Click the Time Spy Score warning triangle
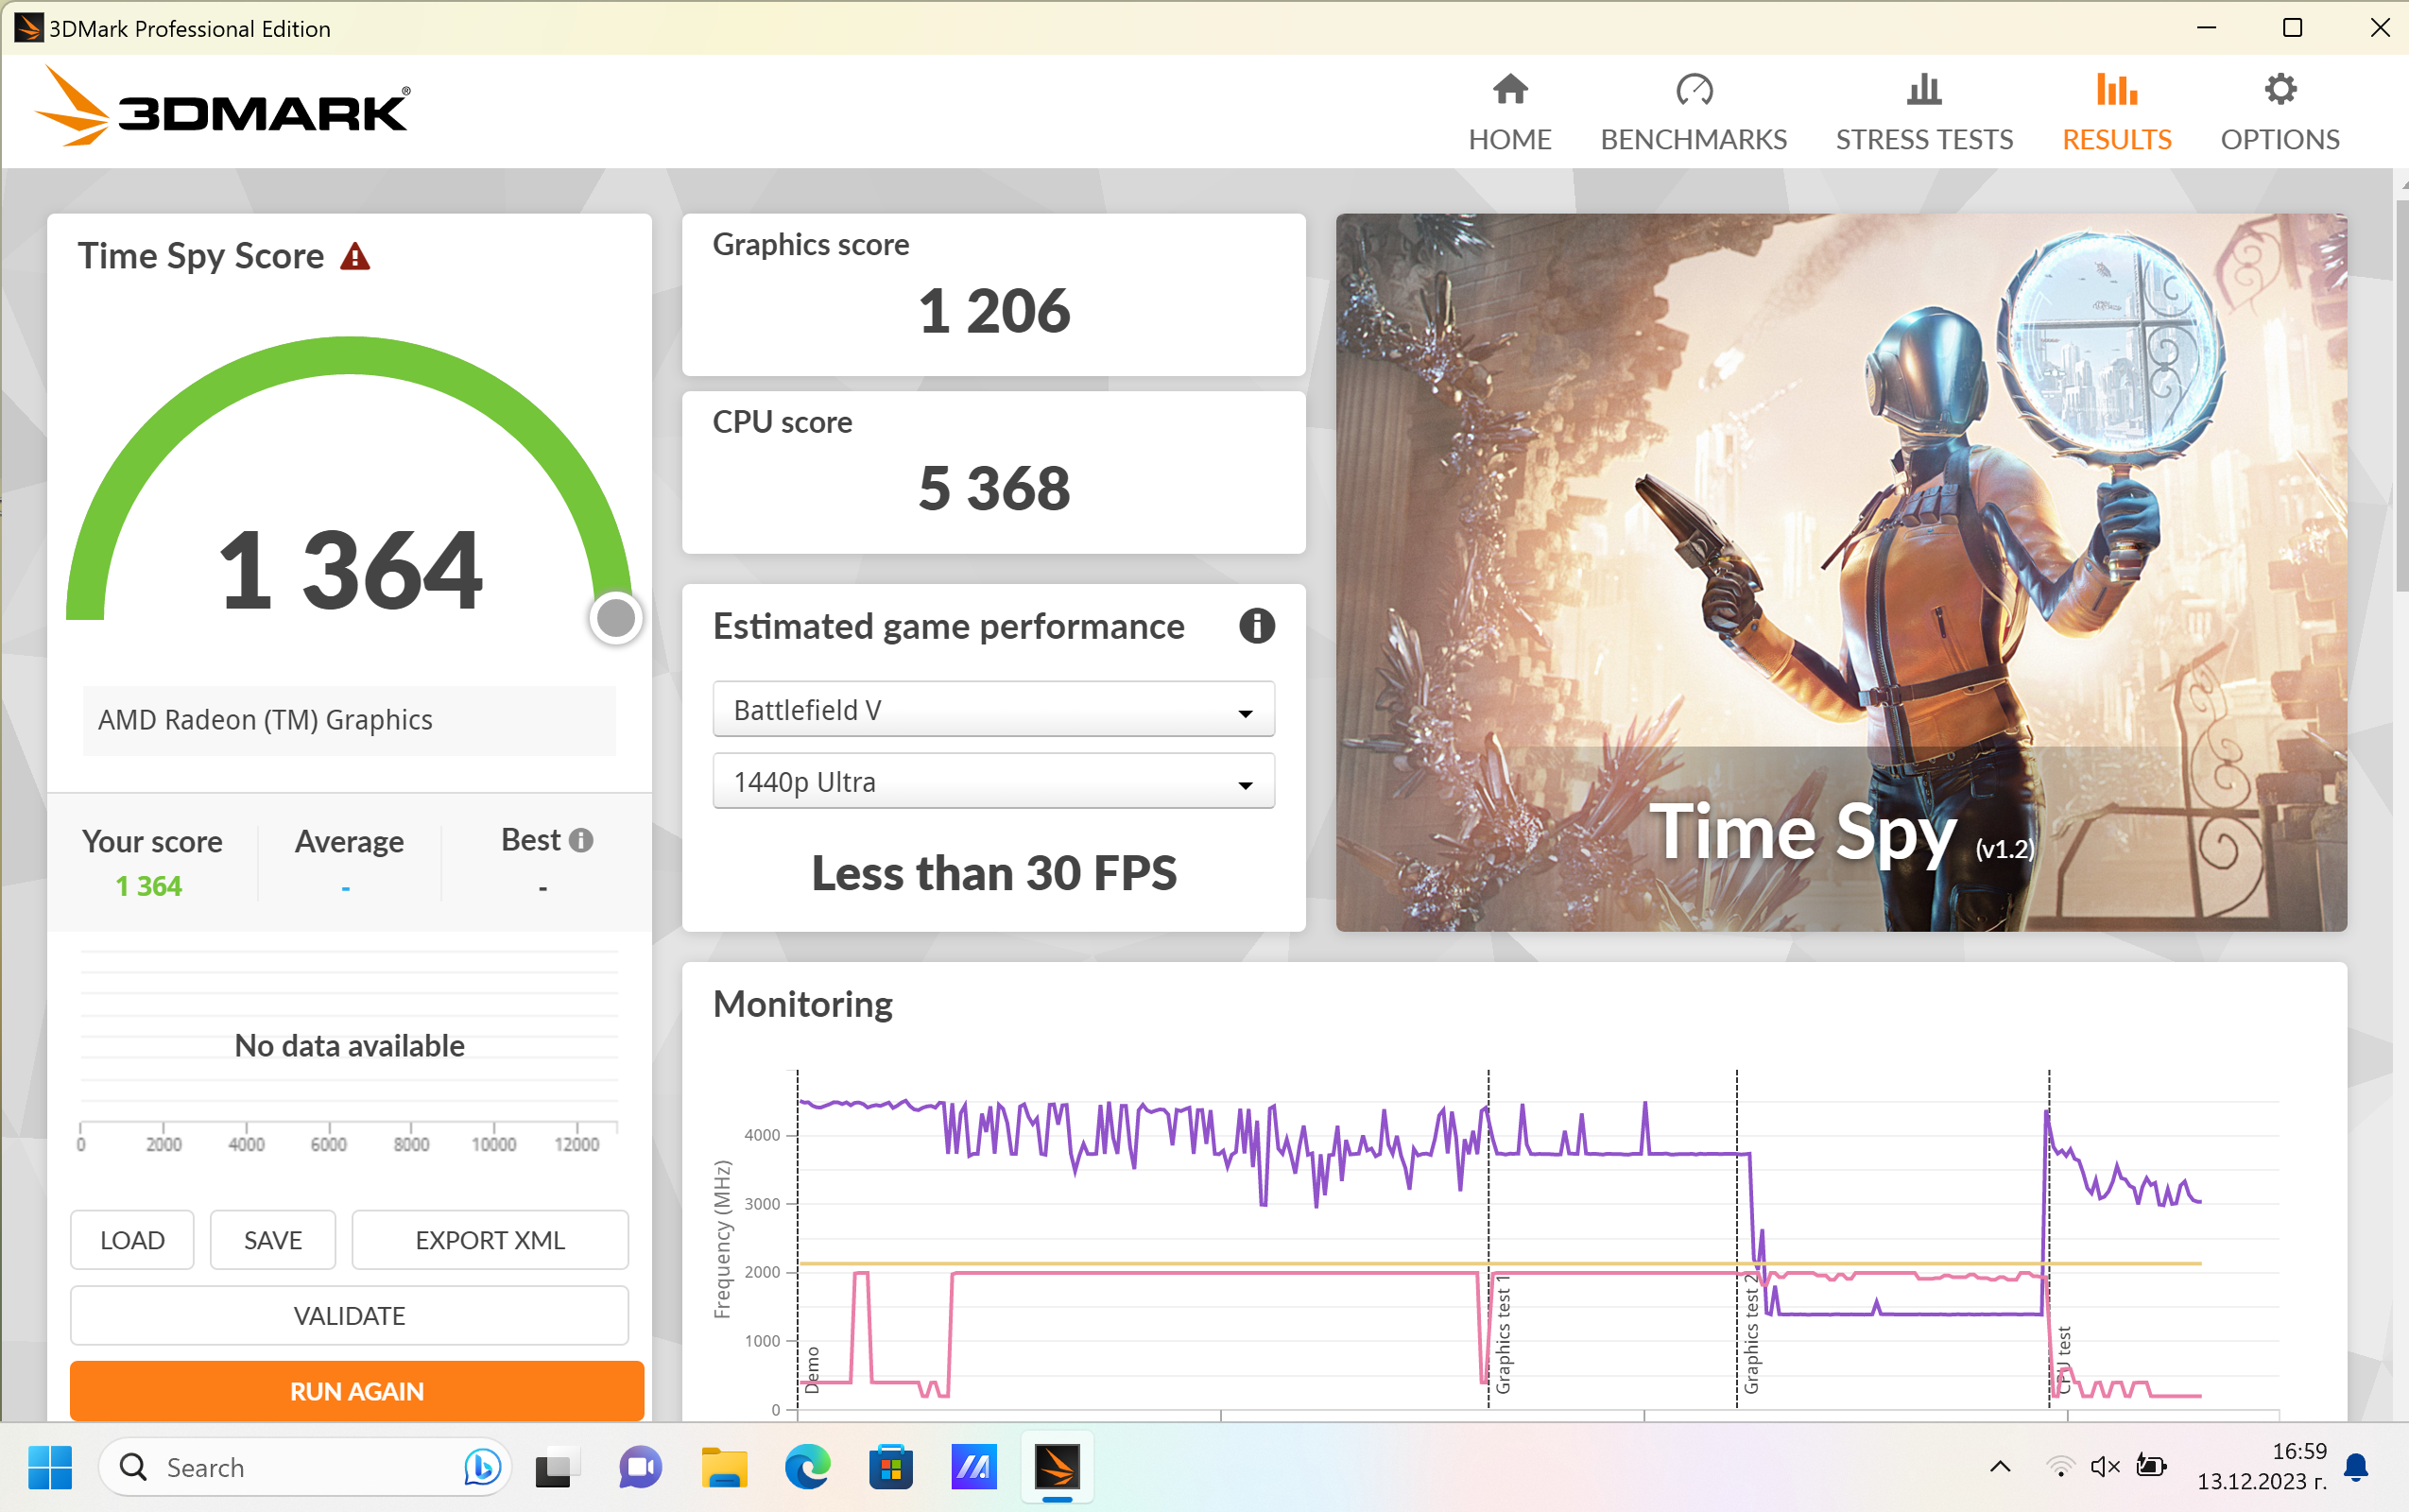Screen dimensions: 2409x1512 (x=355, y=257)
